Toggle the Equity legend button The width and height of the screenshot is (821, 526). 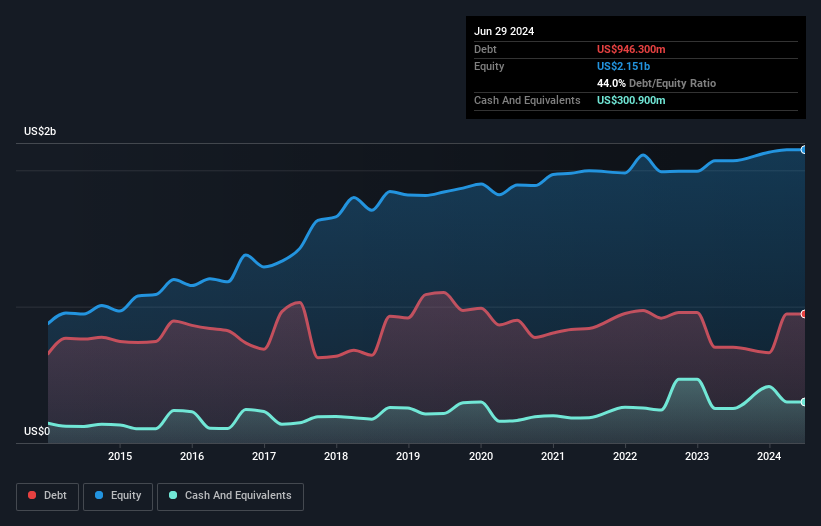[x=118, y=496]
